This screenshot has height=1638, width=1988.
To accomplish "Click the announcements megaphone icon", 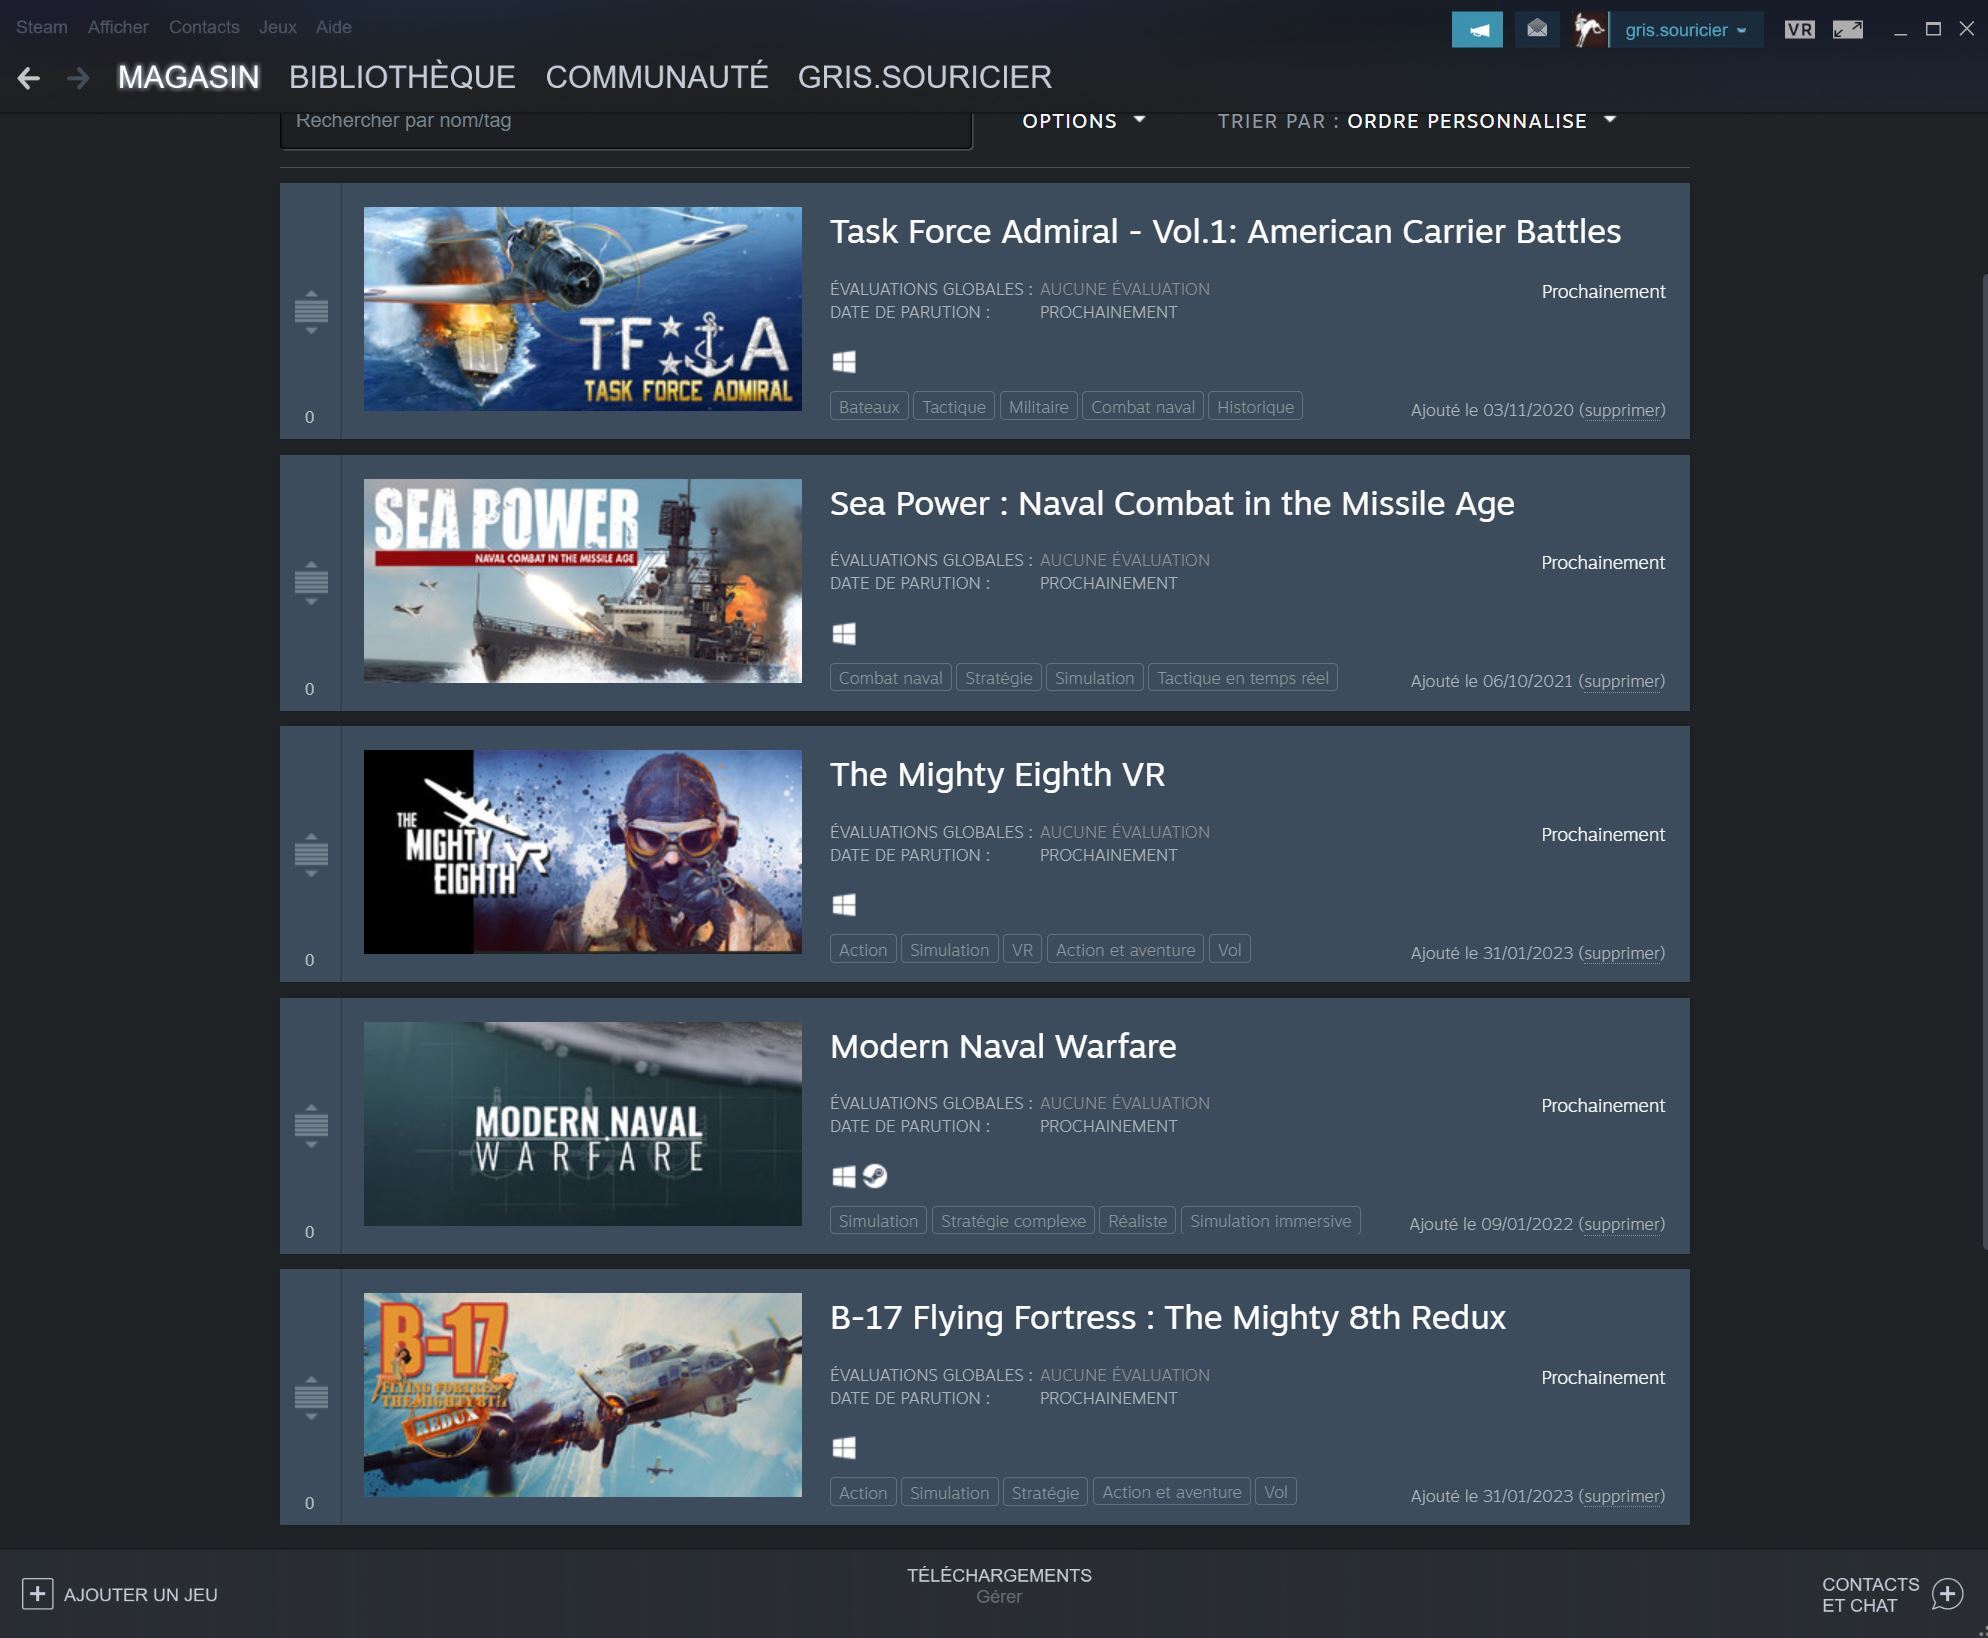I will point(1476,30).
